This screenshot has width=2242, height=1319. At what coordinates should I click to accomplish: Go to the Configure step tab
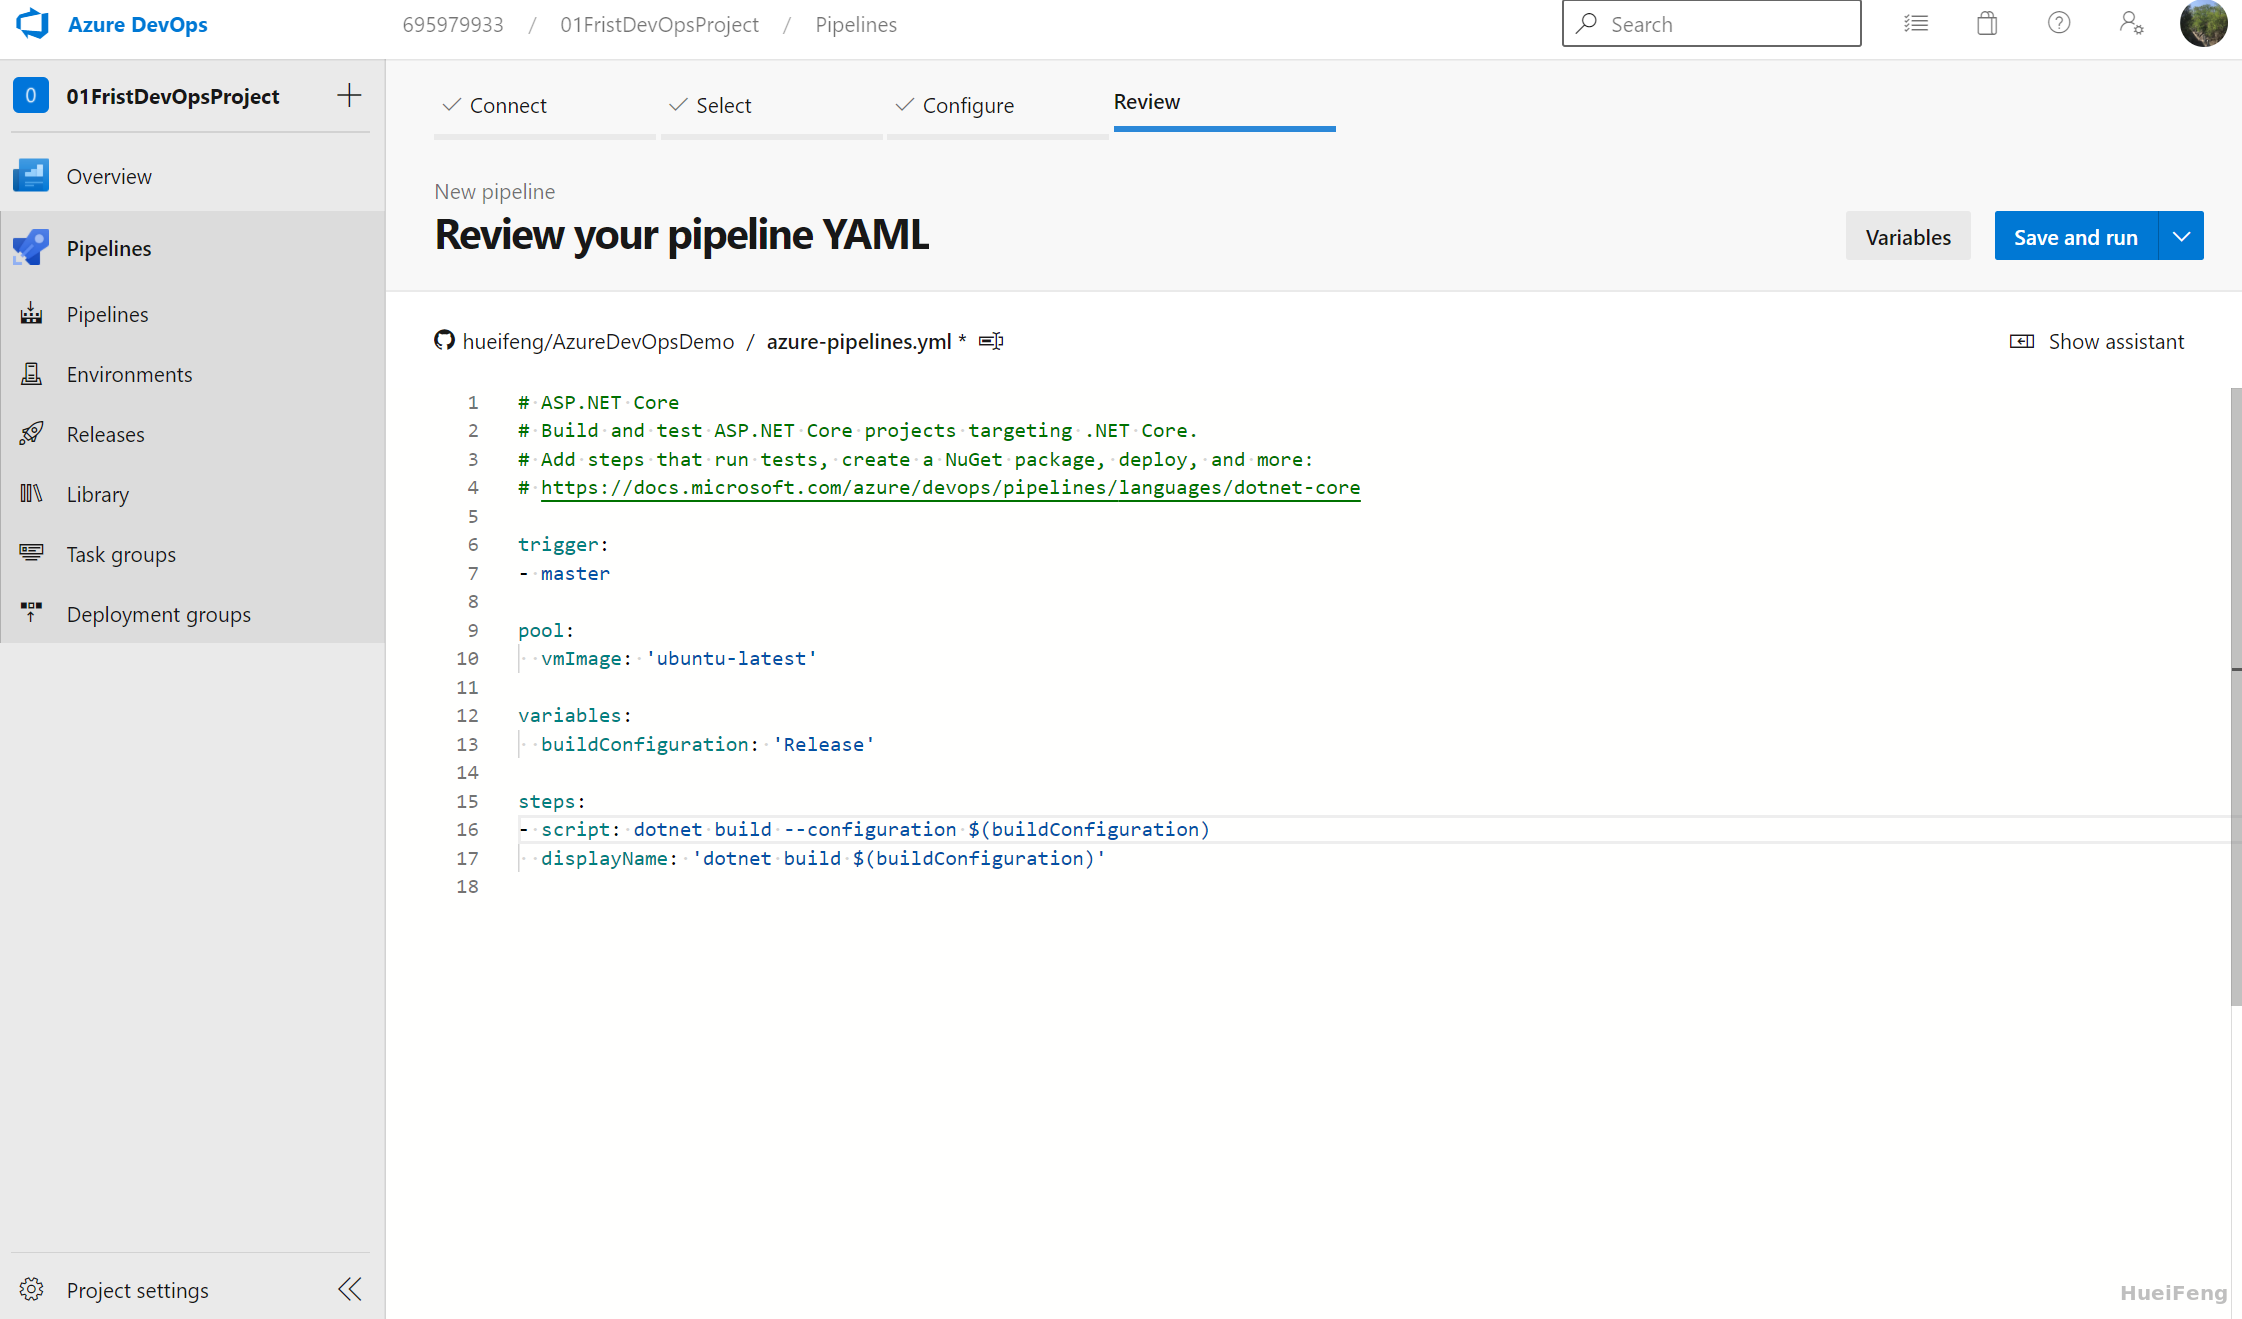[997, 106]
